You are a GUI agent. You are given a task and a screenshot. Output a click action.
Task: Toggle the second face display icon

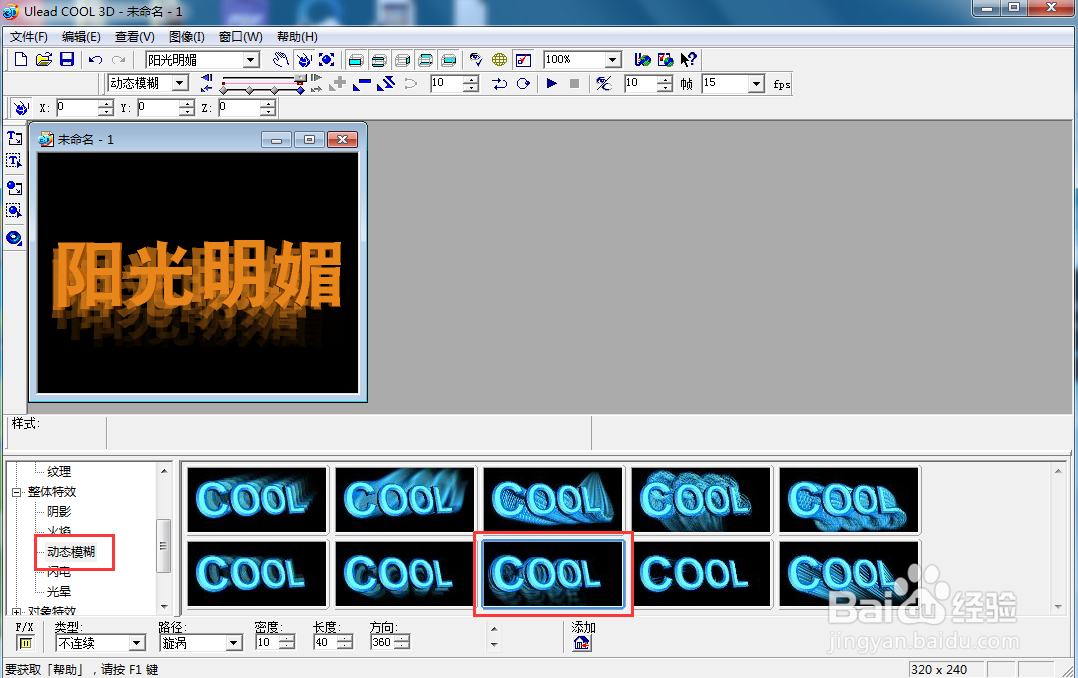click(379, 61)
